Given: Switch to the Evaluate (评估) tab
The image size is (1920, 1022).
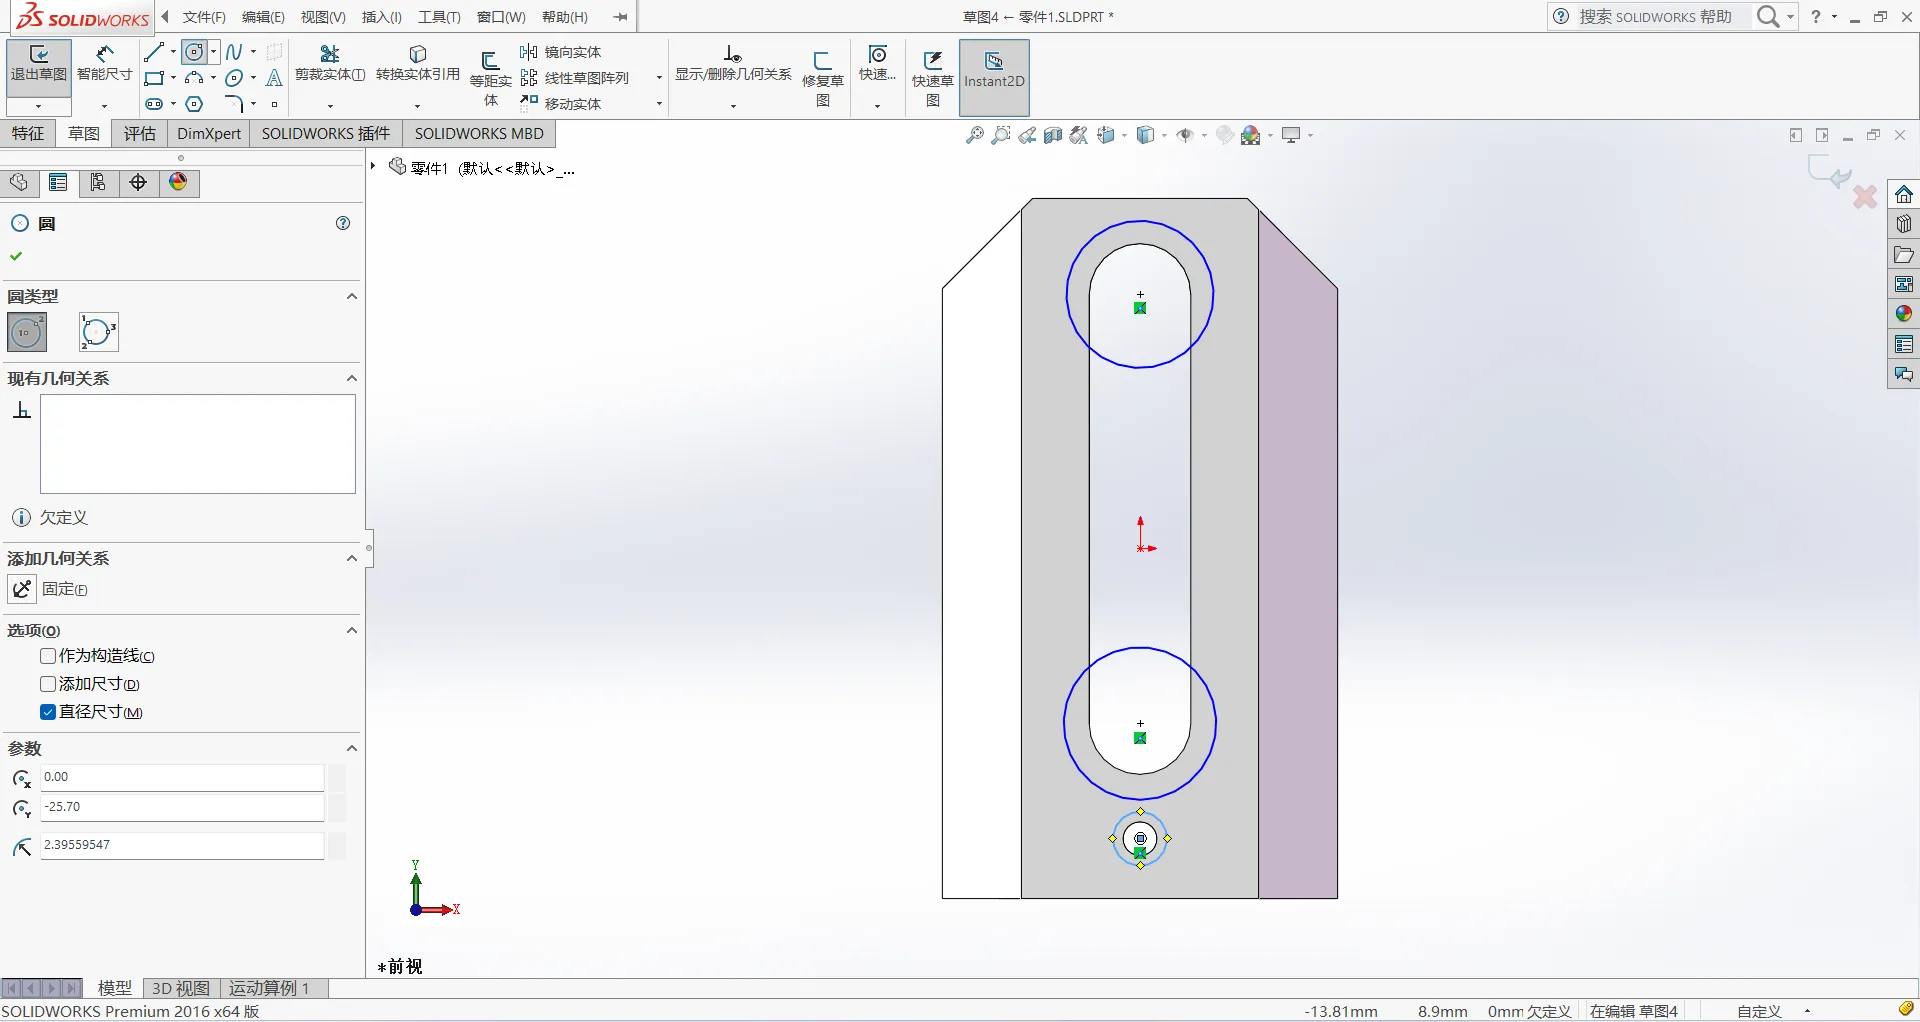Looking at the screenshot, I should (139, 134).
